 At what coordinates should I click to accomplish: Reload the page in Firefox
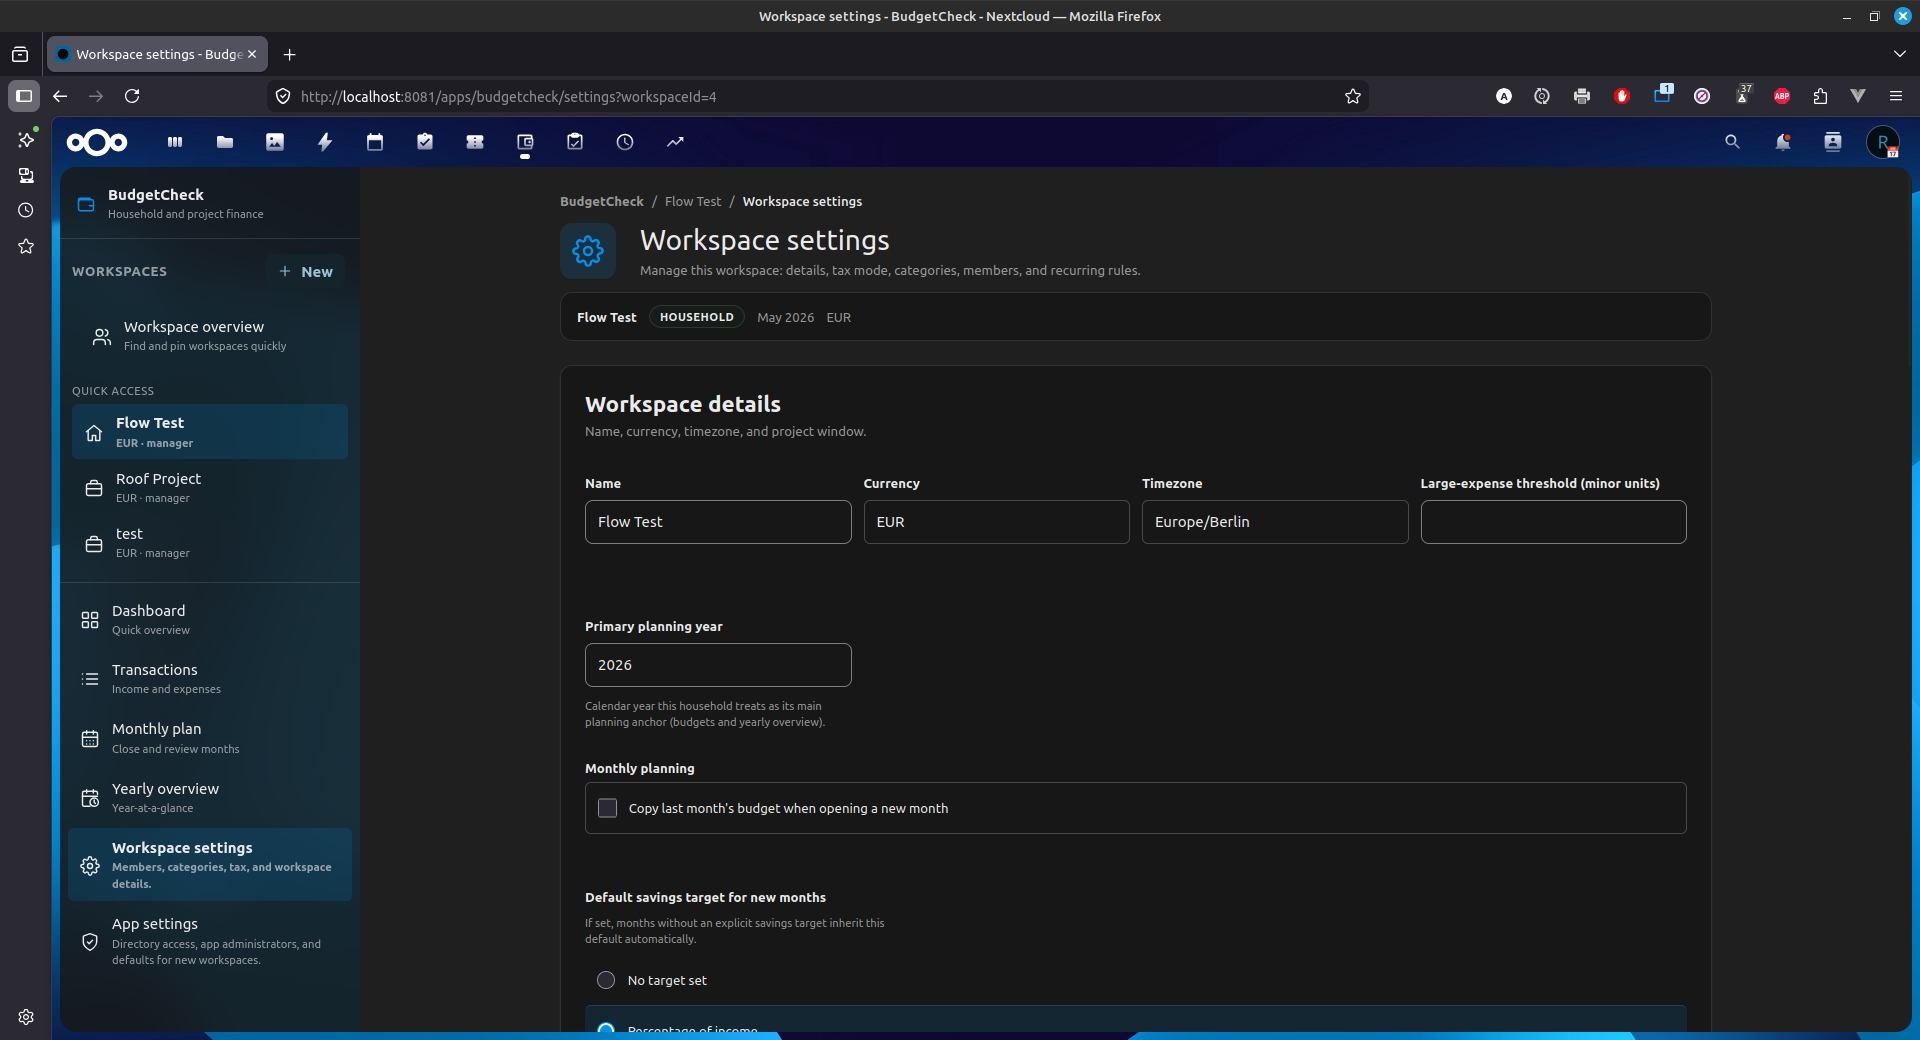tap(132, 96)
